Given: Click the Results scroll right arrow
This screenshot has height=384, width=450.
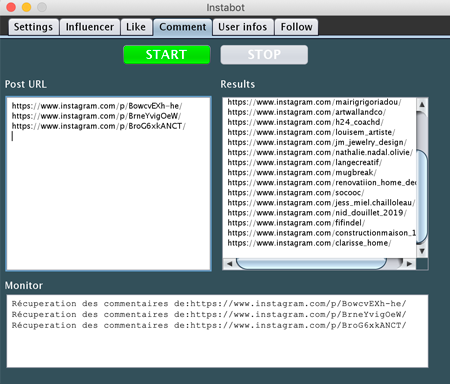Looking at the screenshot, I should pos(409,264).
